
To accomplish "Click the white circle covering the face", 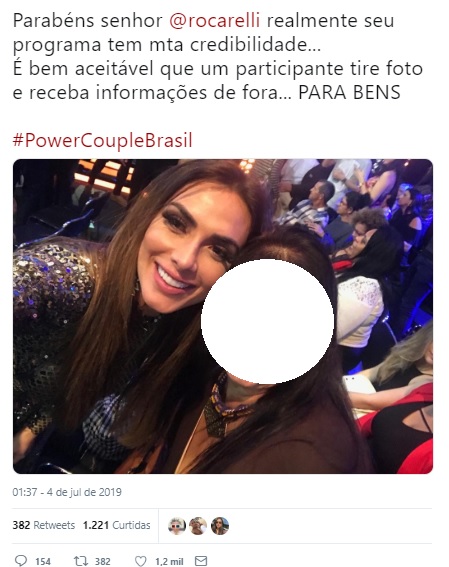I will click(x=268, y=321).
